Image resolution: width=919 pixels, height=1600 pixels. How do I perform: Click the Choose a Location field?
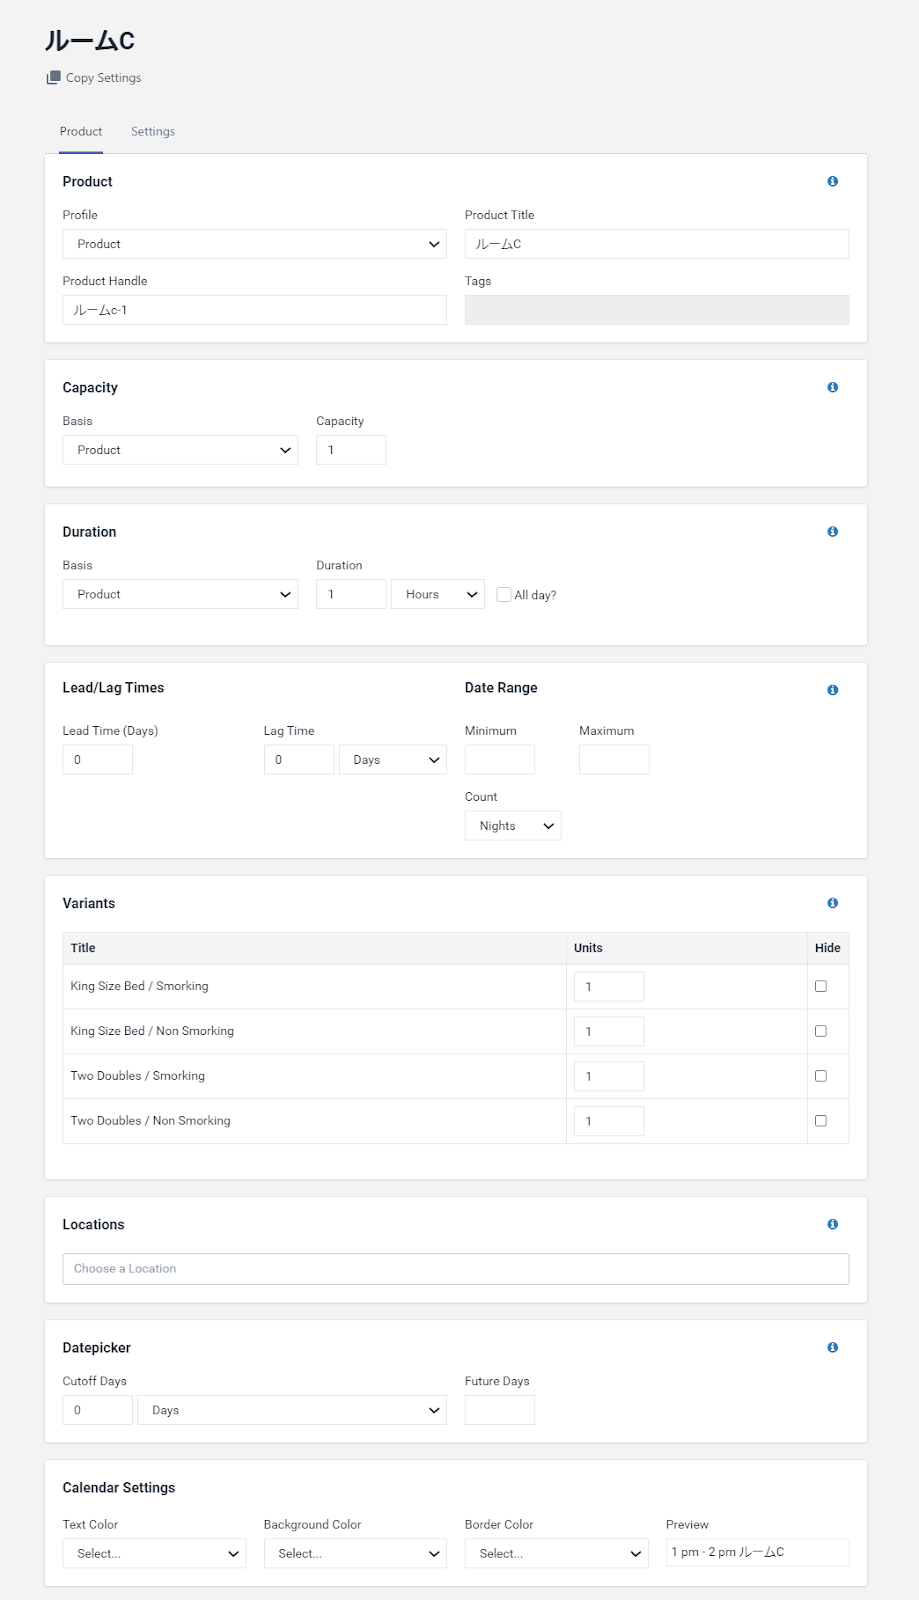[455, 1269]
